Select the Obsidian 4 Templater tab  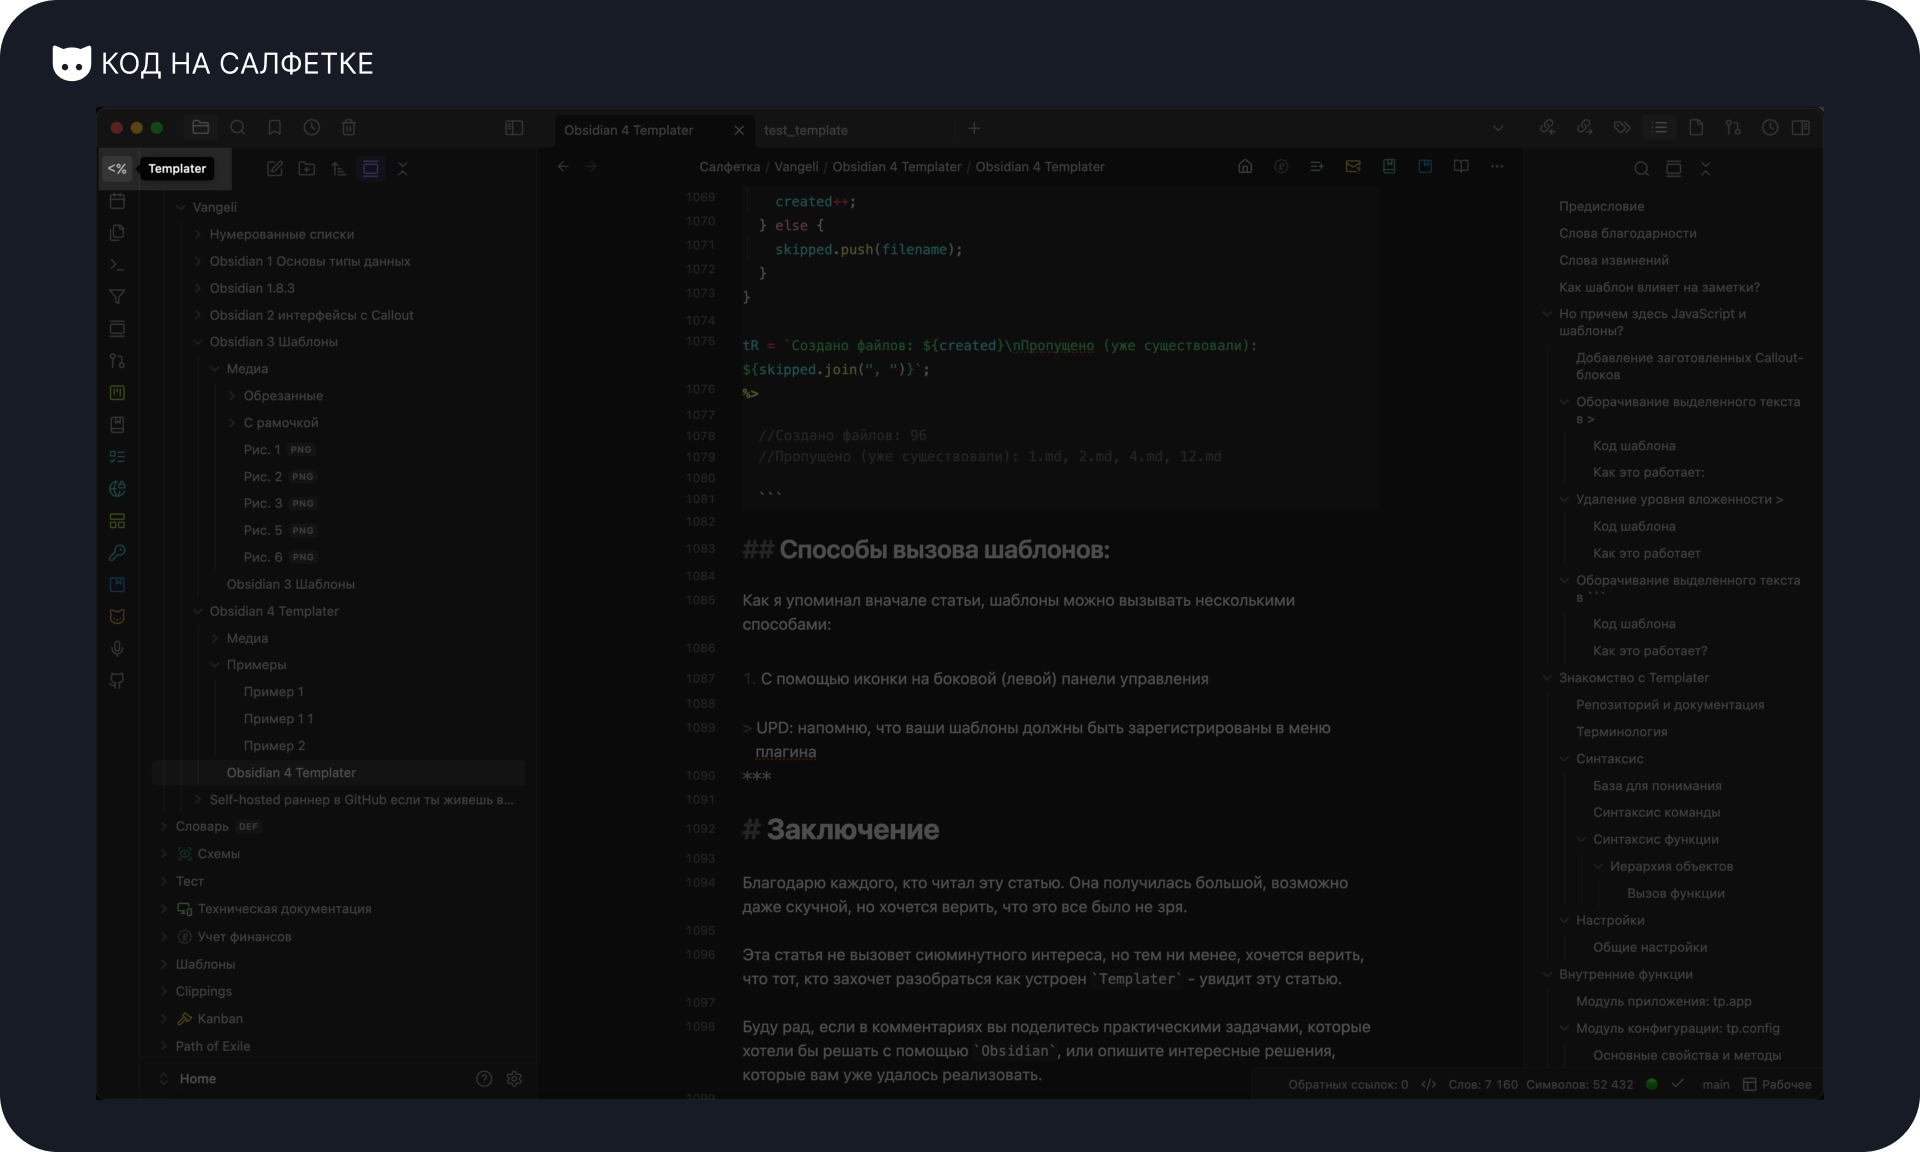[629, 130]
